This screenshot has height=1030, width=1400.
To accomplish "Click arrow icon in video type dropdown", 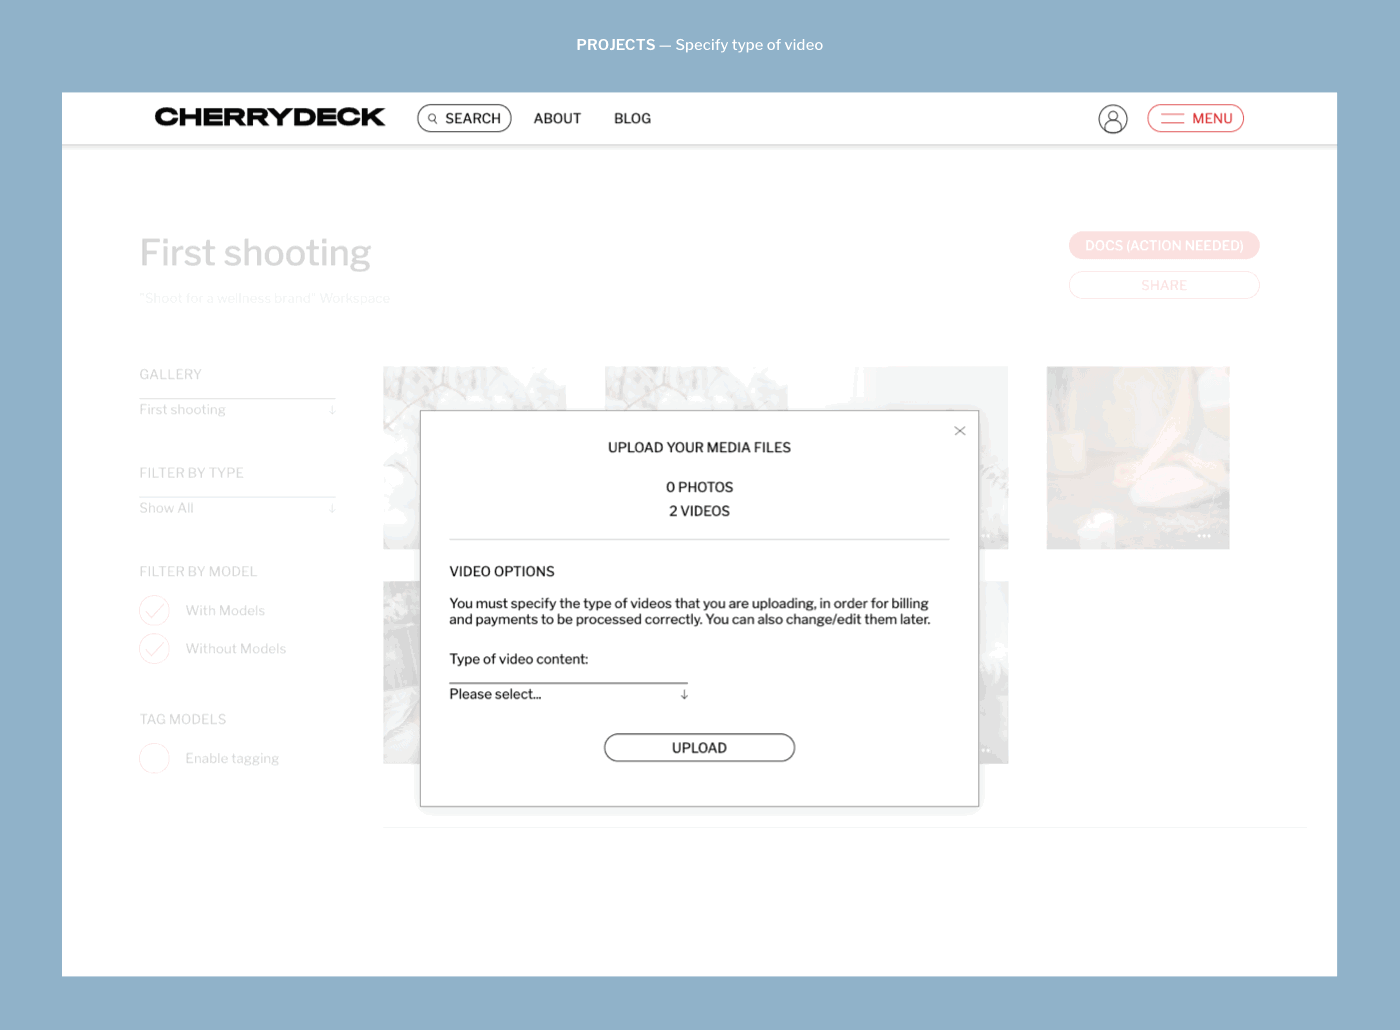I will (x=684, y=694).
